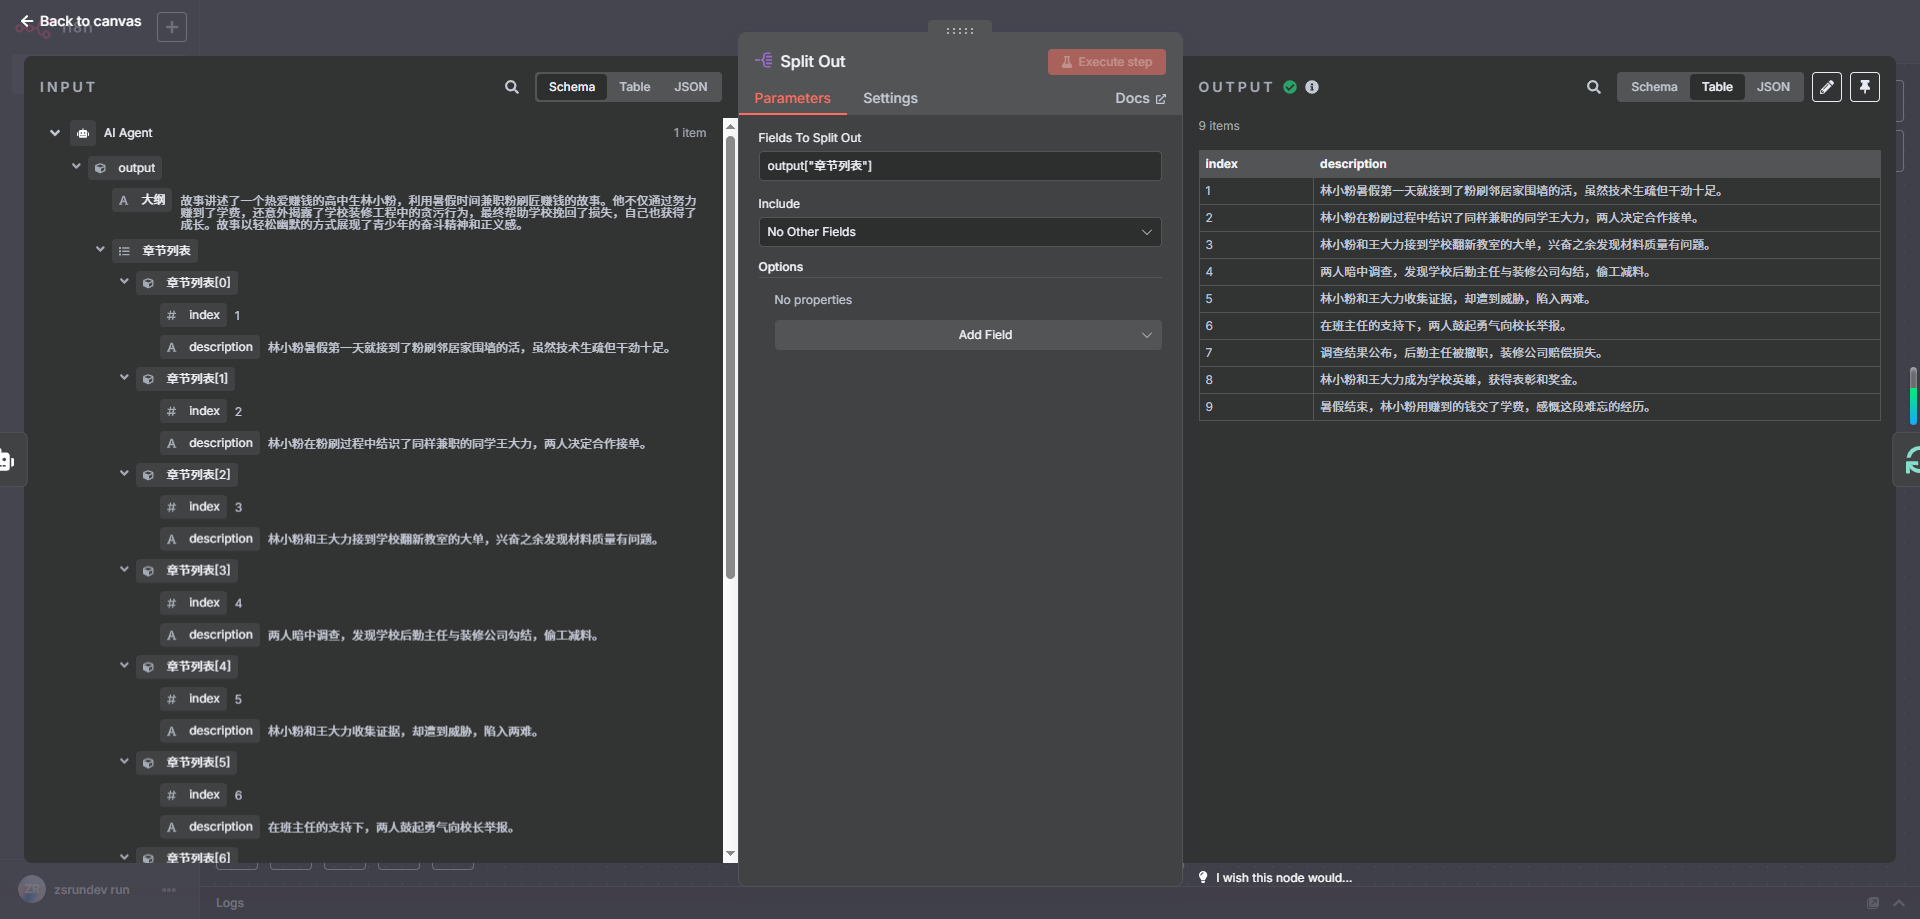
Task: Click the Split Out node icon
Action: click(764, 61)
